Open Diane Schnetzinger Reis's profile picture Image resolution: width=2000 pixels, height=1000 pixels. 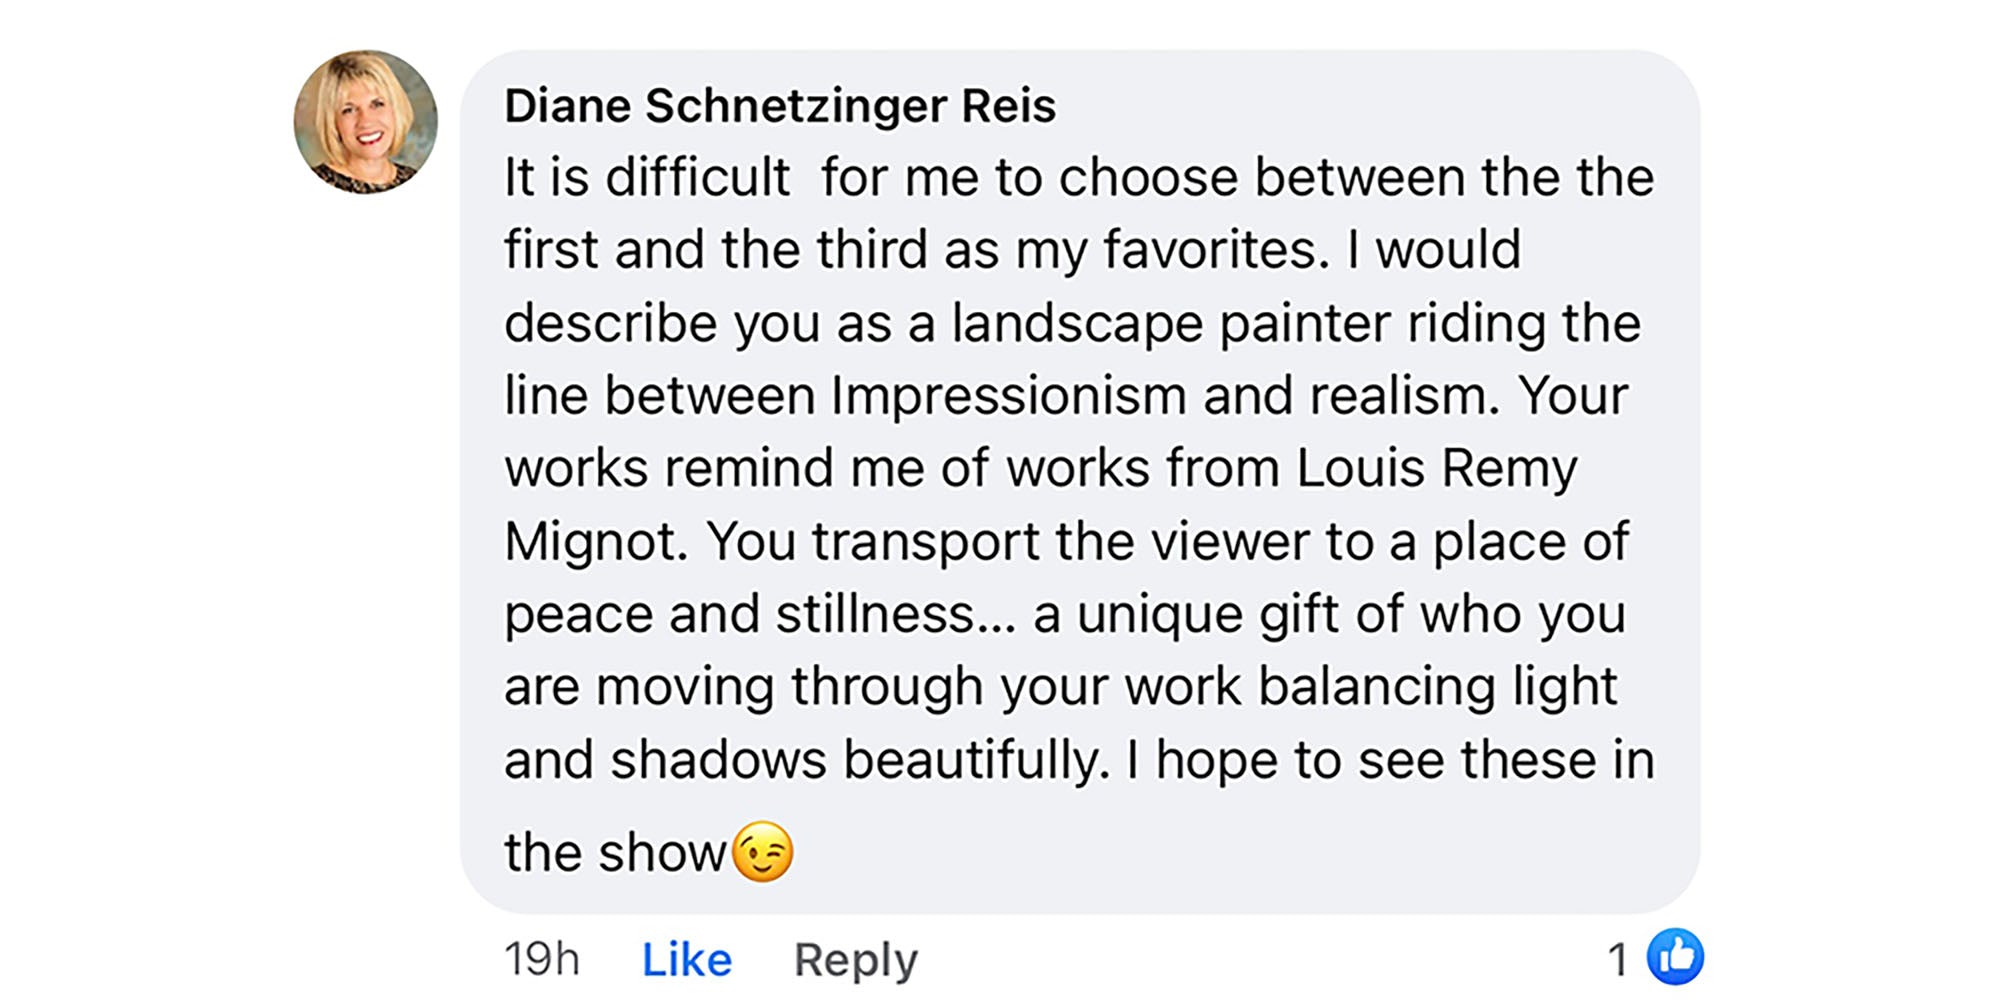coord(366,122)
